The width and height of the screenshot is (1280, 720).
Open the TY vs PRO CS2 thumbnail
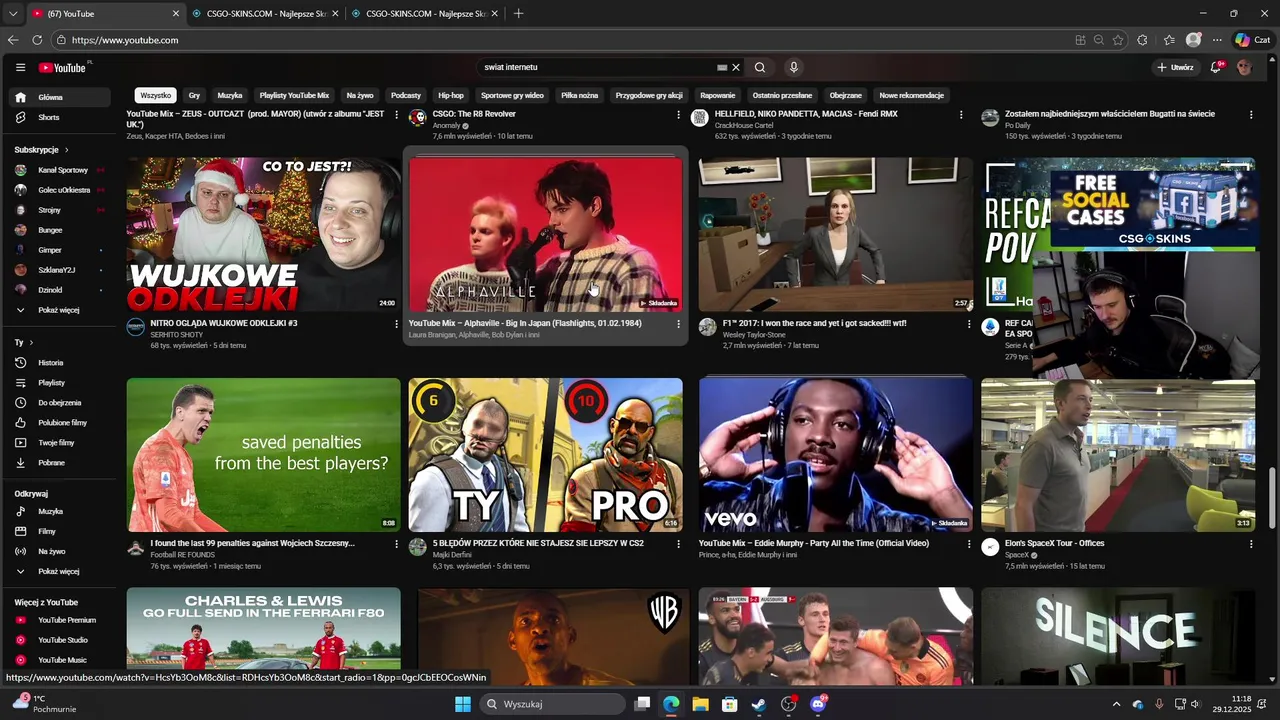click(x=546, y=455)
